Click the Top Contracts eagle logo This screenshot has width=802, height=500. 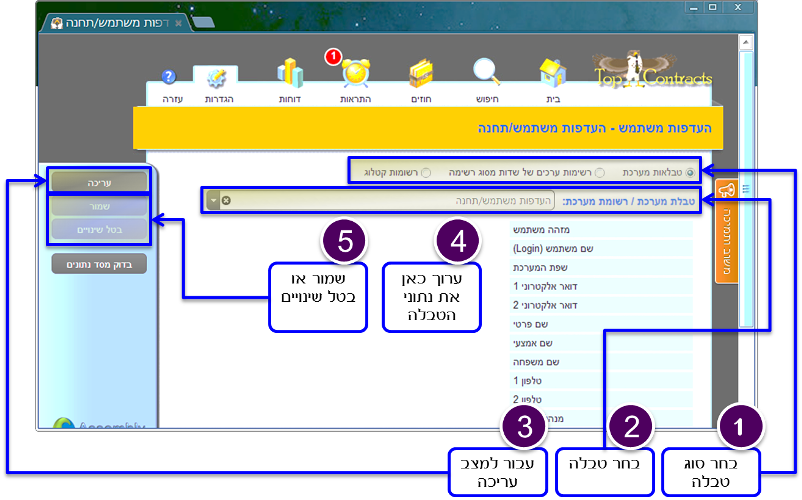pos(652,70)
